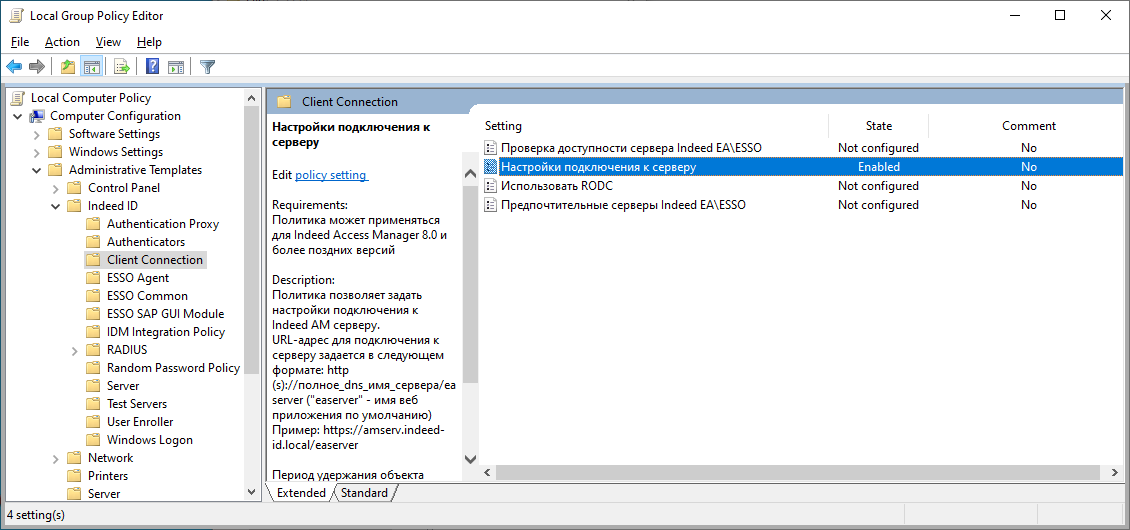1130x530 pixels.
Task: Select the 'Использовать RODC' policy setting
Action: coord(556,186)
